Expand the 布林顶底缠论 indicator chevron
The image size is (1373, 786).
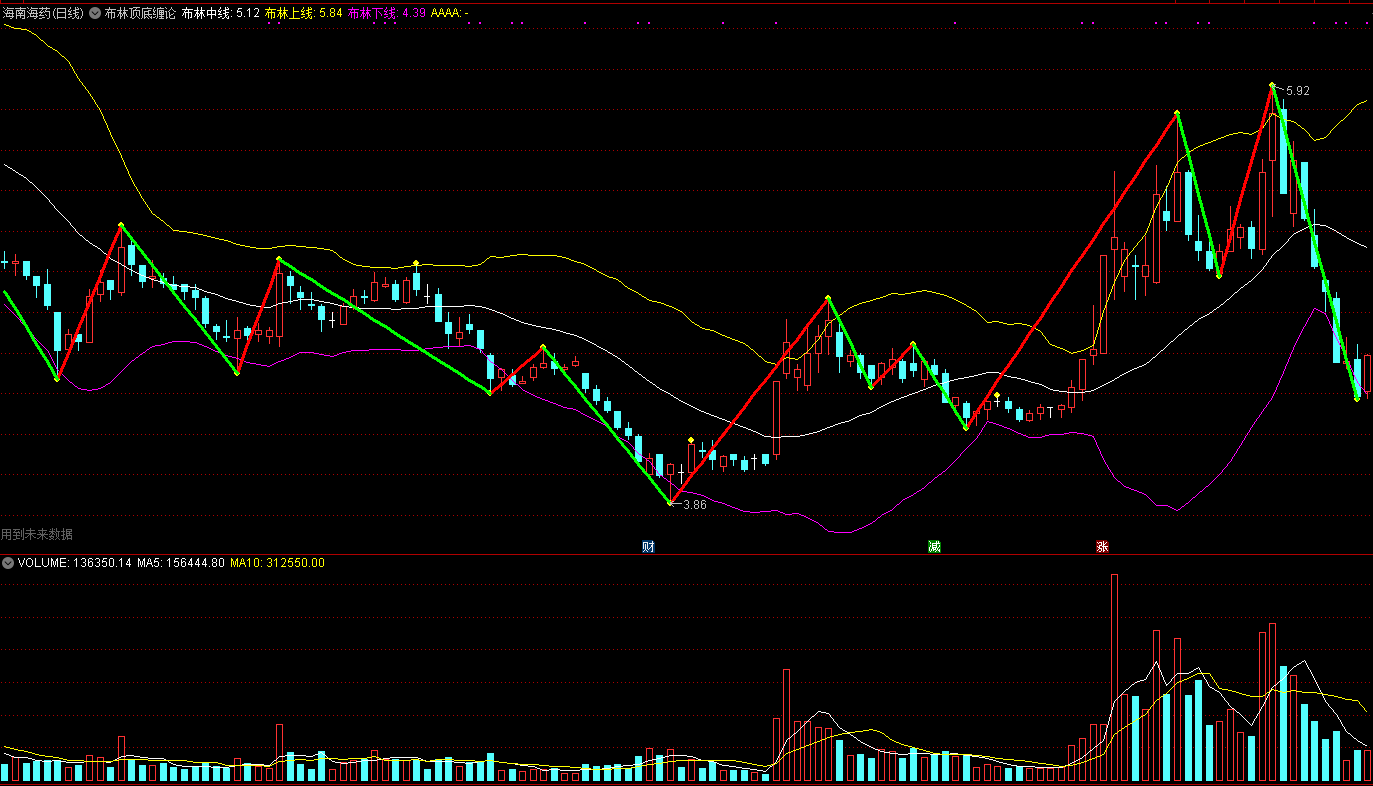point(95,14)
